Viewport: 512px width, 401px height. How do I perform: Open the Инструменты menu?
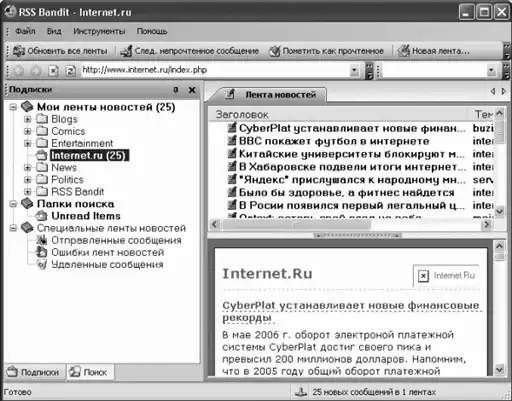99,31
